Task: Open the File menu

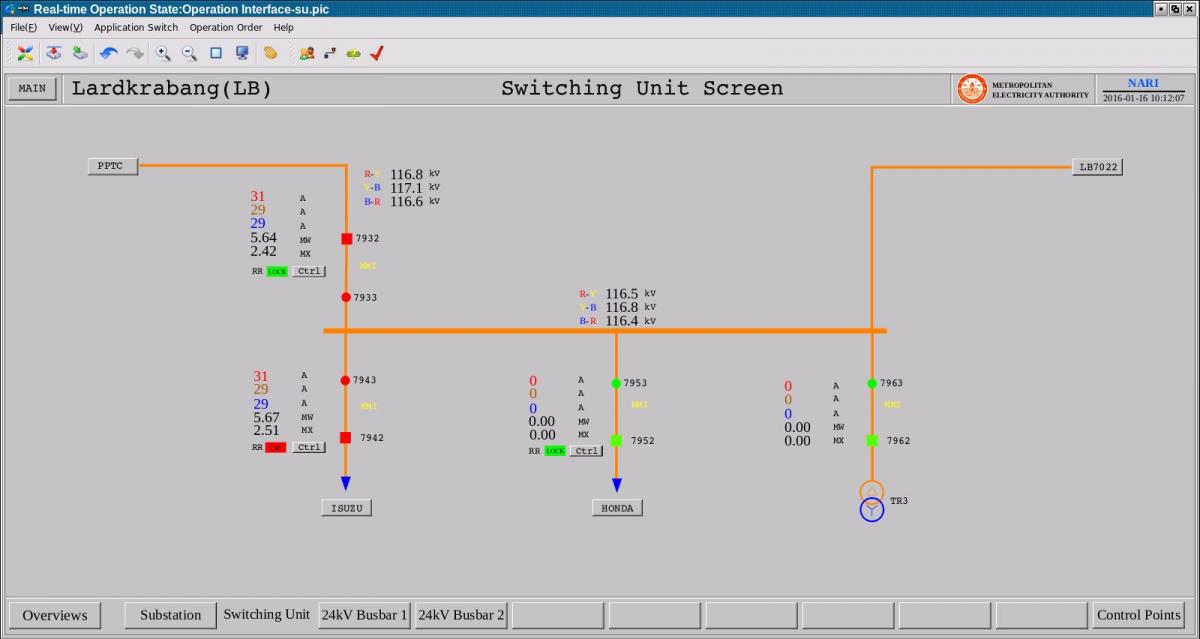Action: pos(24,28)
